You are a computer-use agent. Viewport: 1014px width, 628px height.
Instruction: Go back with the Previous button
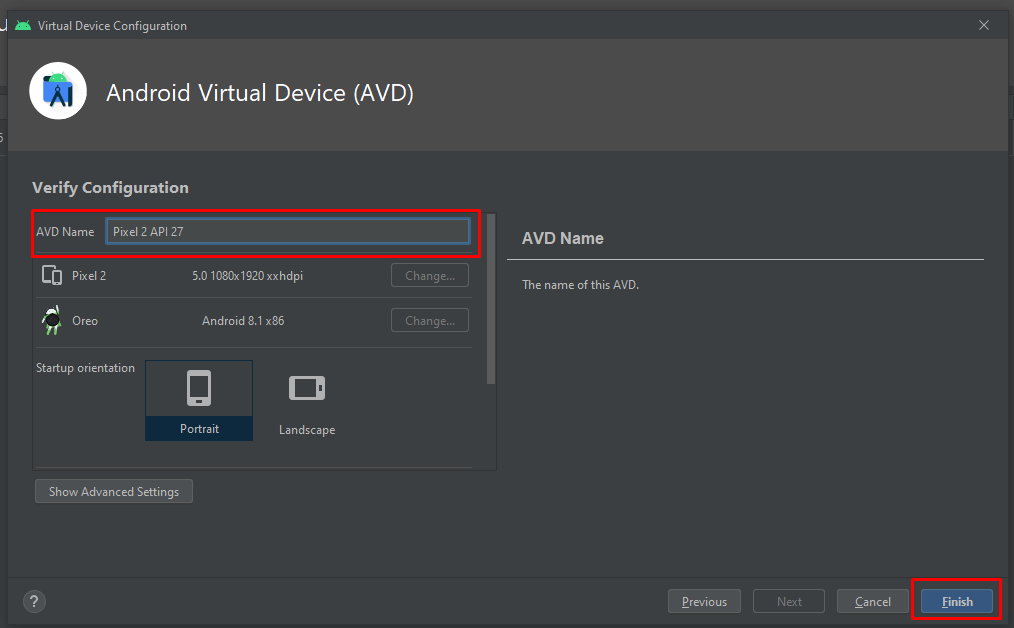[704, 601]
